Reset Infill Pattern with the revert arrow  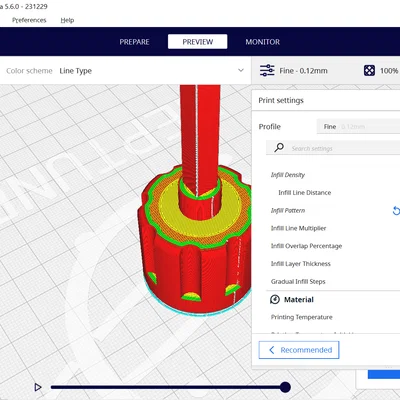pos(396,210)
